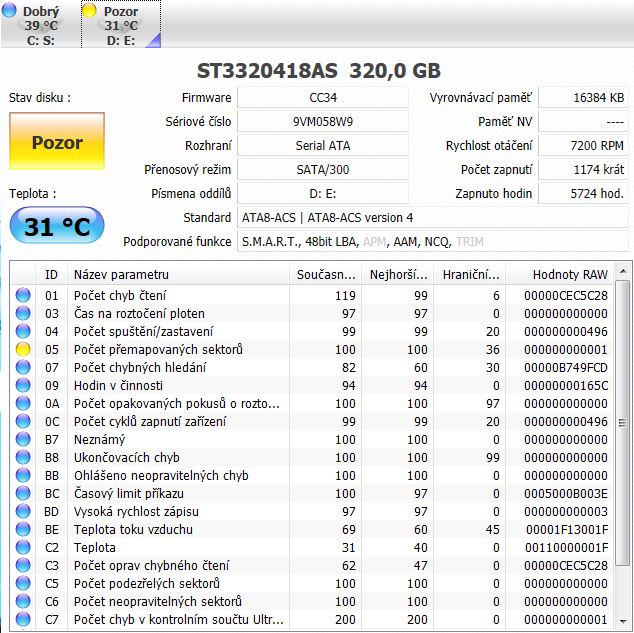
Task: Click the blue status dot for ID 01
Action: point(23,295)
